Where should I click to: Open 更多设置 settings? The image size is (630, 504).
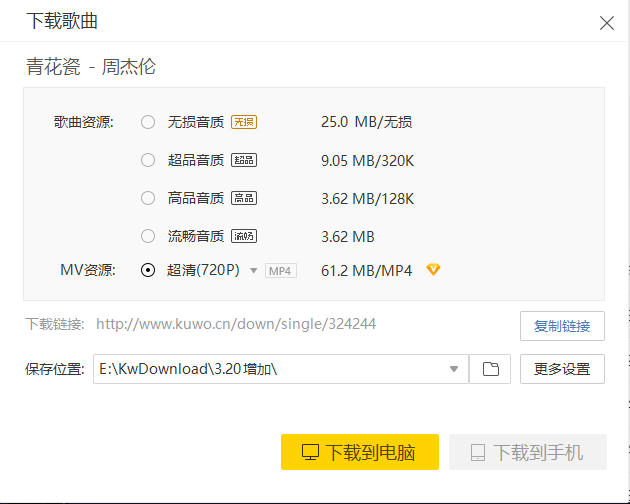click(562, 369)
